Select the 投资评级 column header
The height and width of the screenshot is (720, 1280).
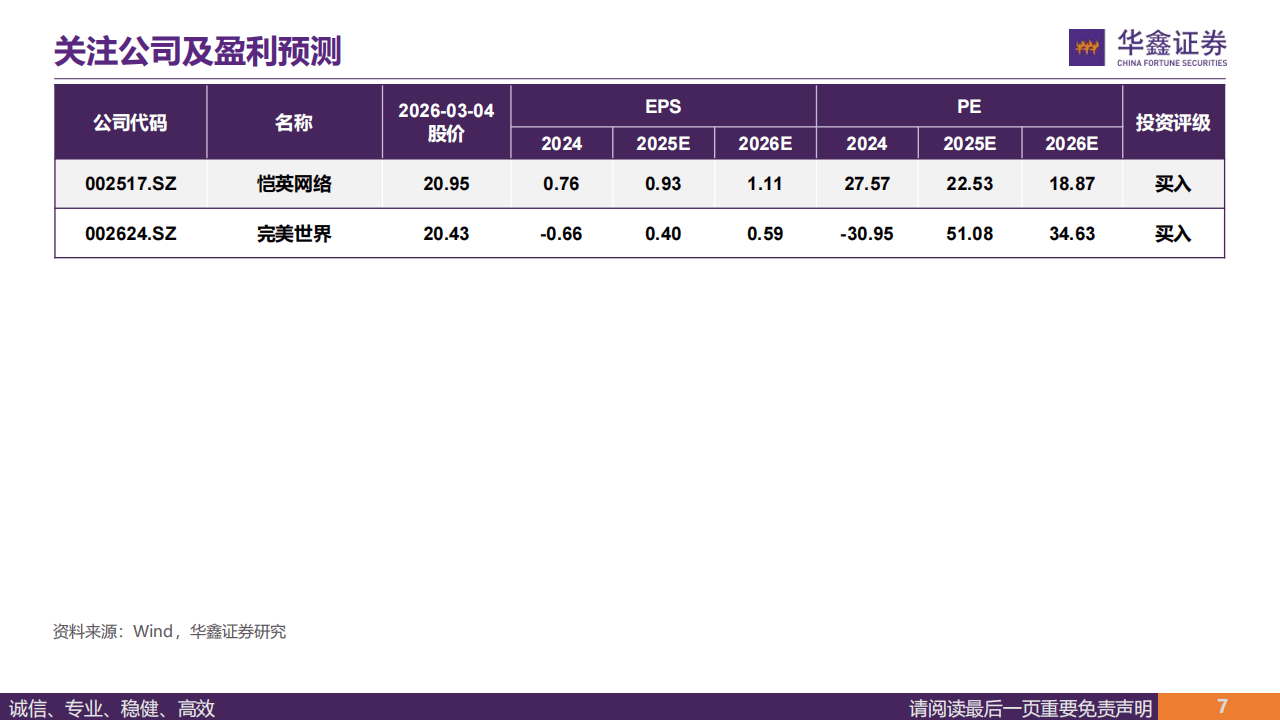[1173, 122]
